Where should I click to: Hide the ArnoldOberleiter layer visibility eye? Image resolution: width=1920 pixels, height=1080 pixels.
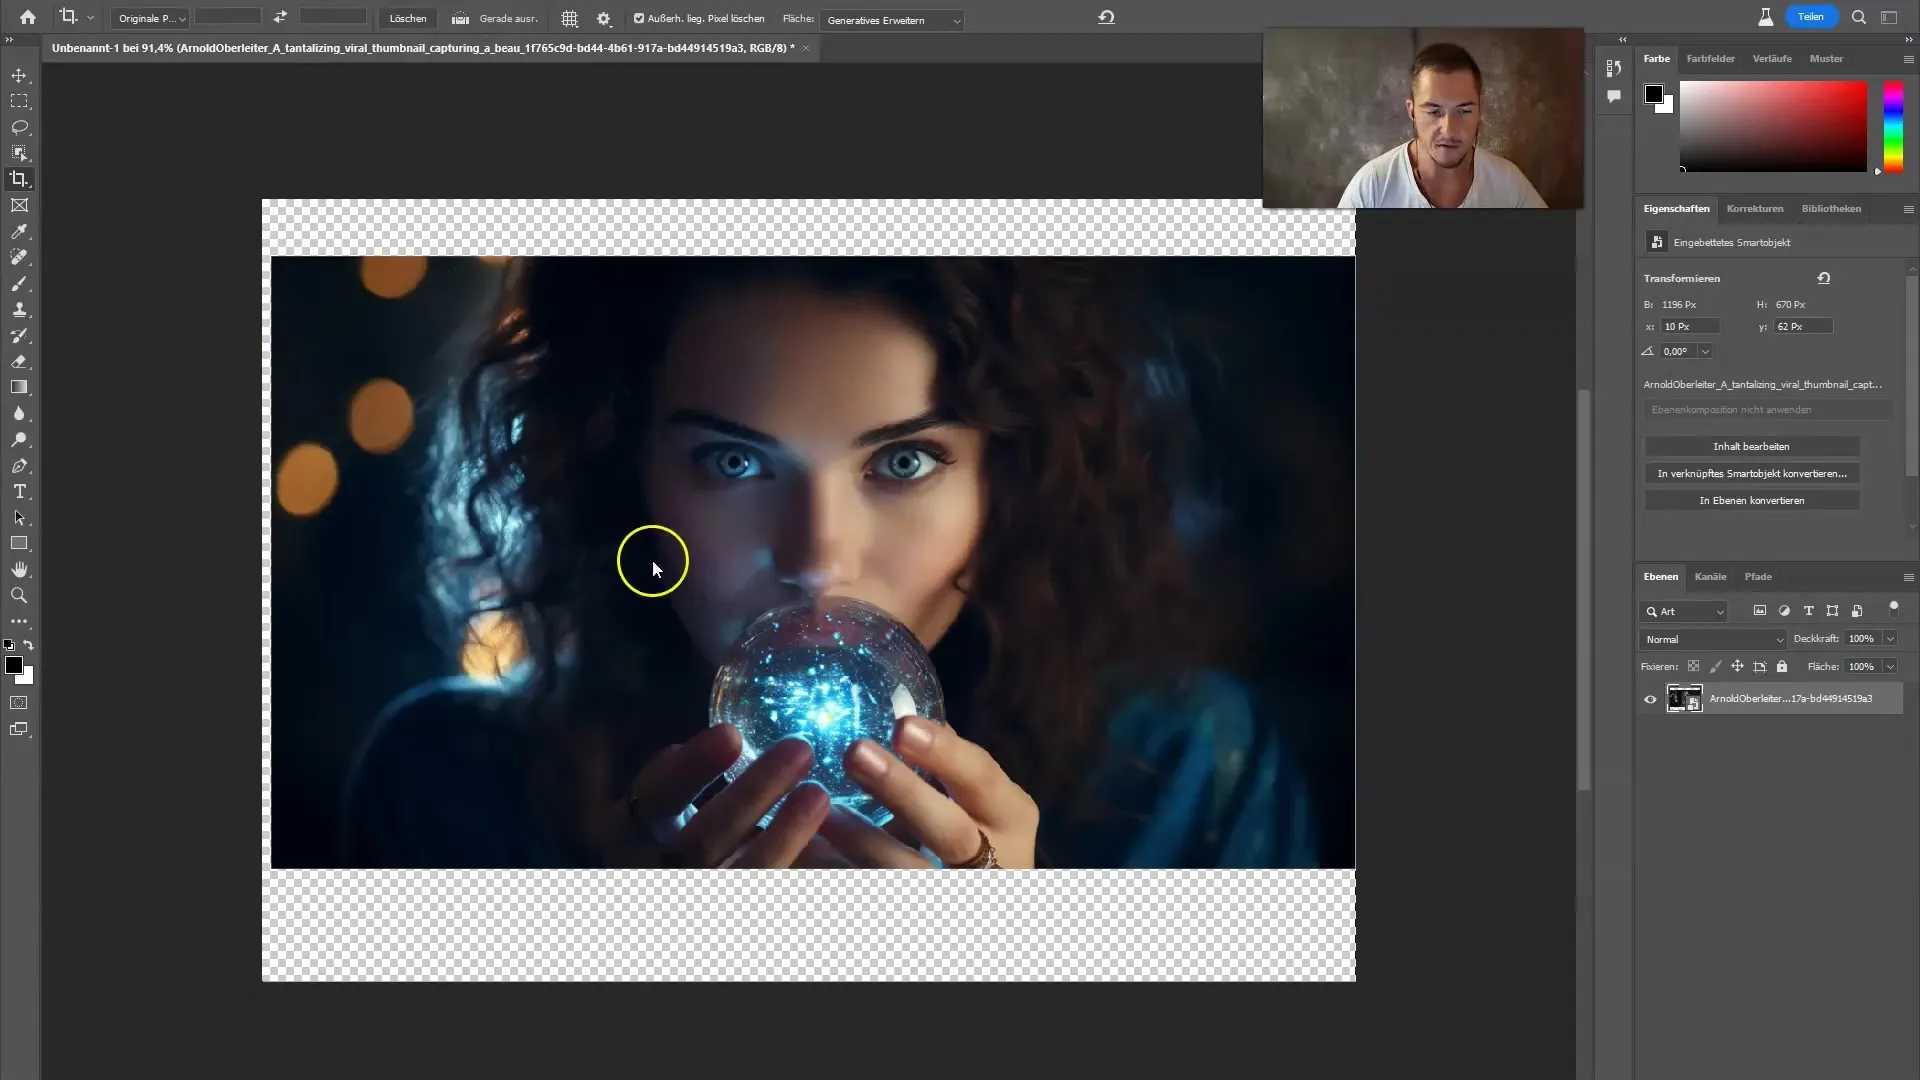coord(1650,699)
